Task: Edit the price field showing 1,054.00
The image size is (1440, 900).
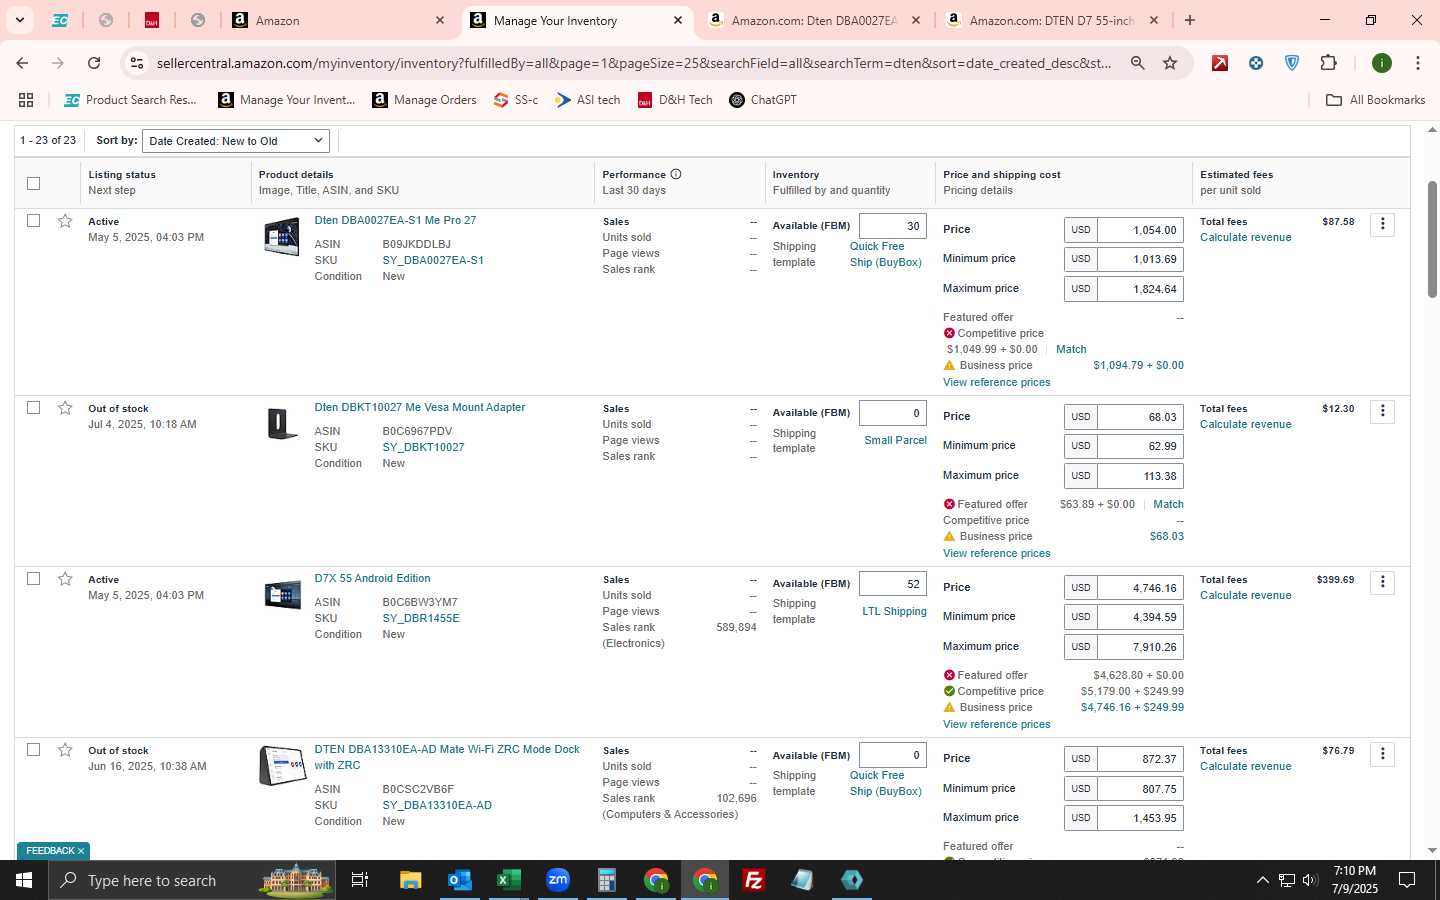Action: 1140,230
